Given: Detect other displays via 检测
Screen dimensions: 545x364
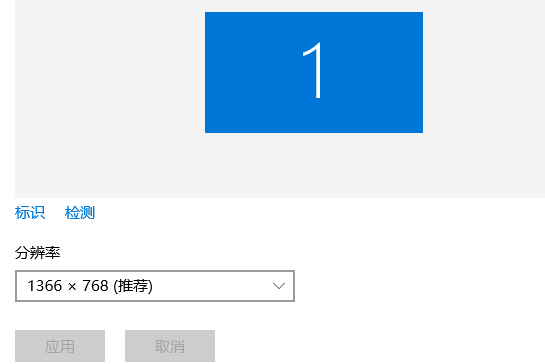Looking at the screenshot, I should point(80,212).
